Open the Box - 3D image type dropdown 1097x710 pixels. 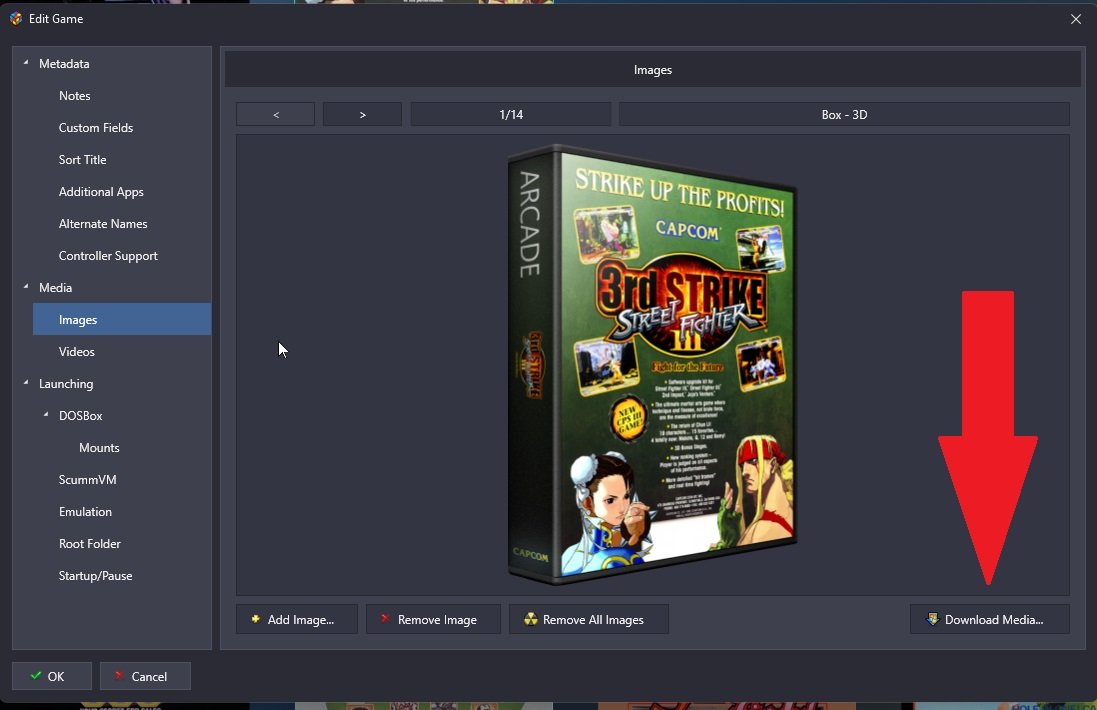pyautogui.click(x=844, y=115)
